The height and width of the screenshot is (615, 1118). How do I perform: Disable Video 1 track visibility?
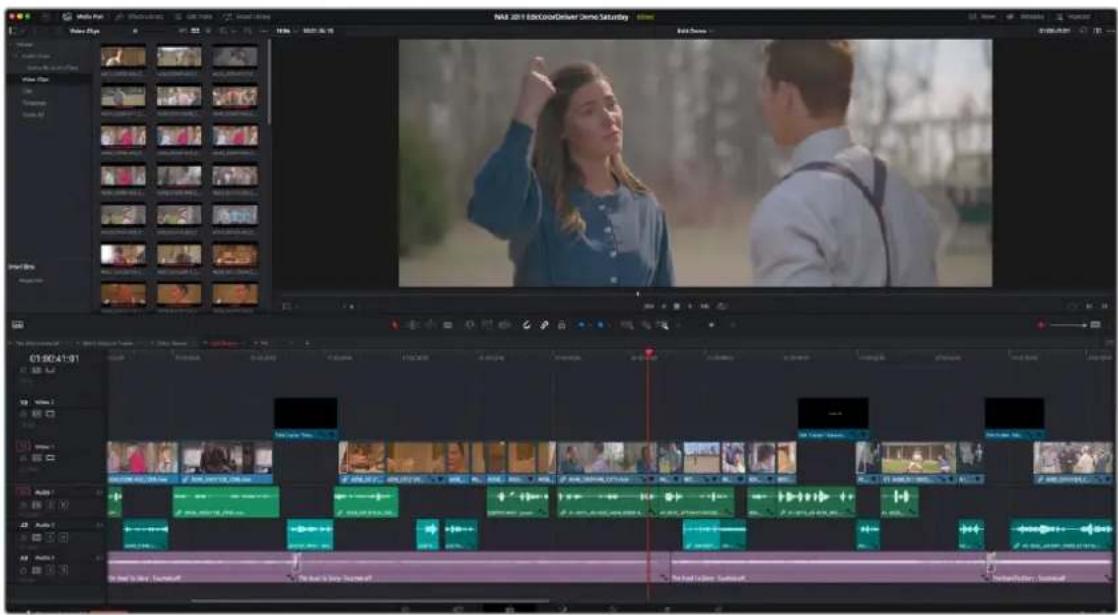[50, 458]
